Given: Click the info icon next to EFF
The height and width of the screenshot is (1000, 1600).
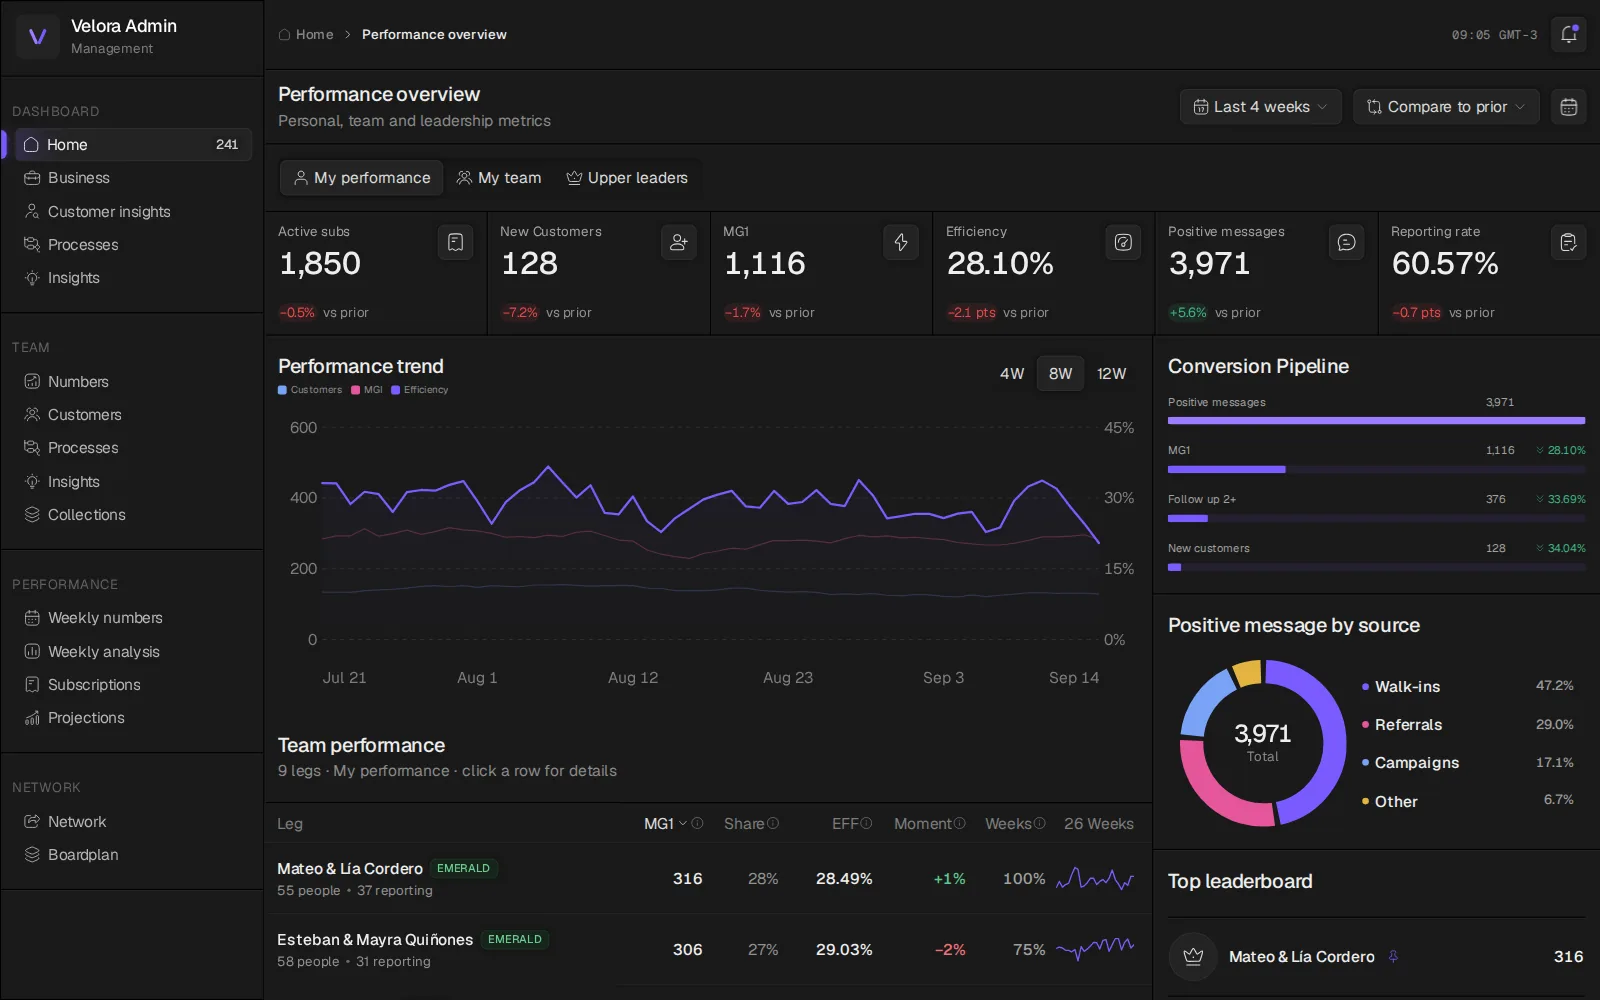Looking at the screenshot, I should (x=866, y=823).
